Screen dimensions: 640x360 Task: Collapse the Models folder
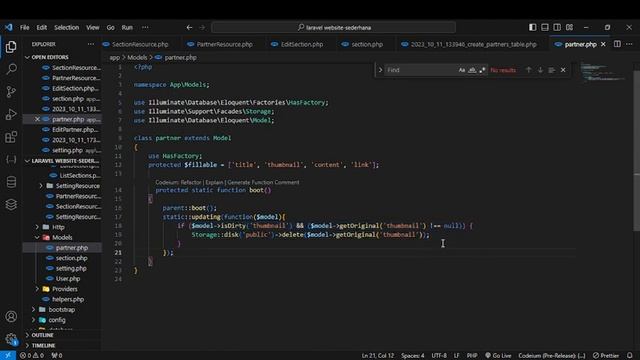coord(37,237)
